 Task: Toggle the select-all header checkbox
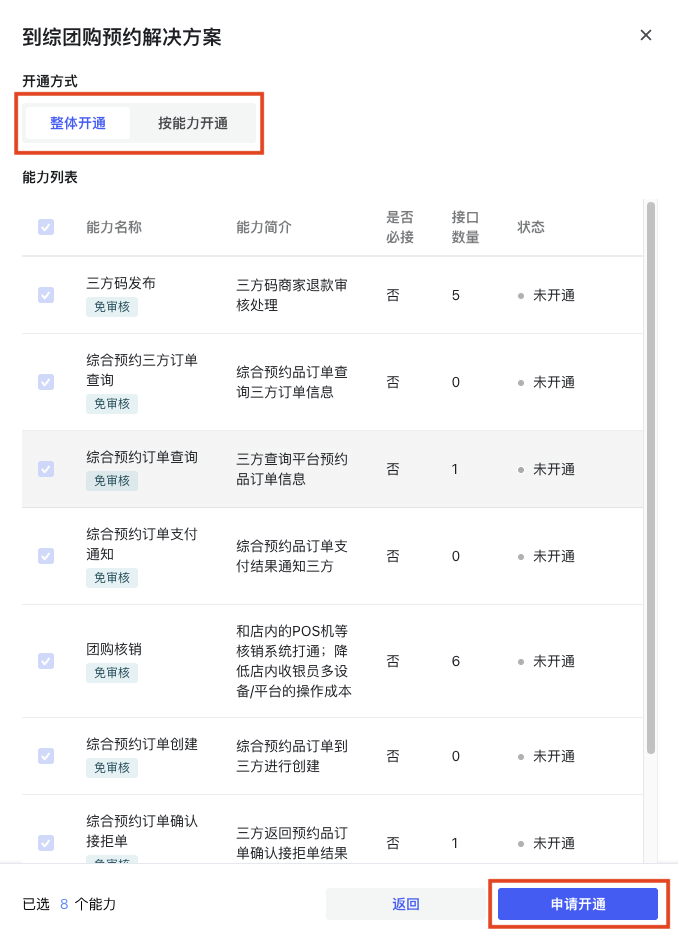click(x=46, y=227)
